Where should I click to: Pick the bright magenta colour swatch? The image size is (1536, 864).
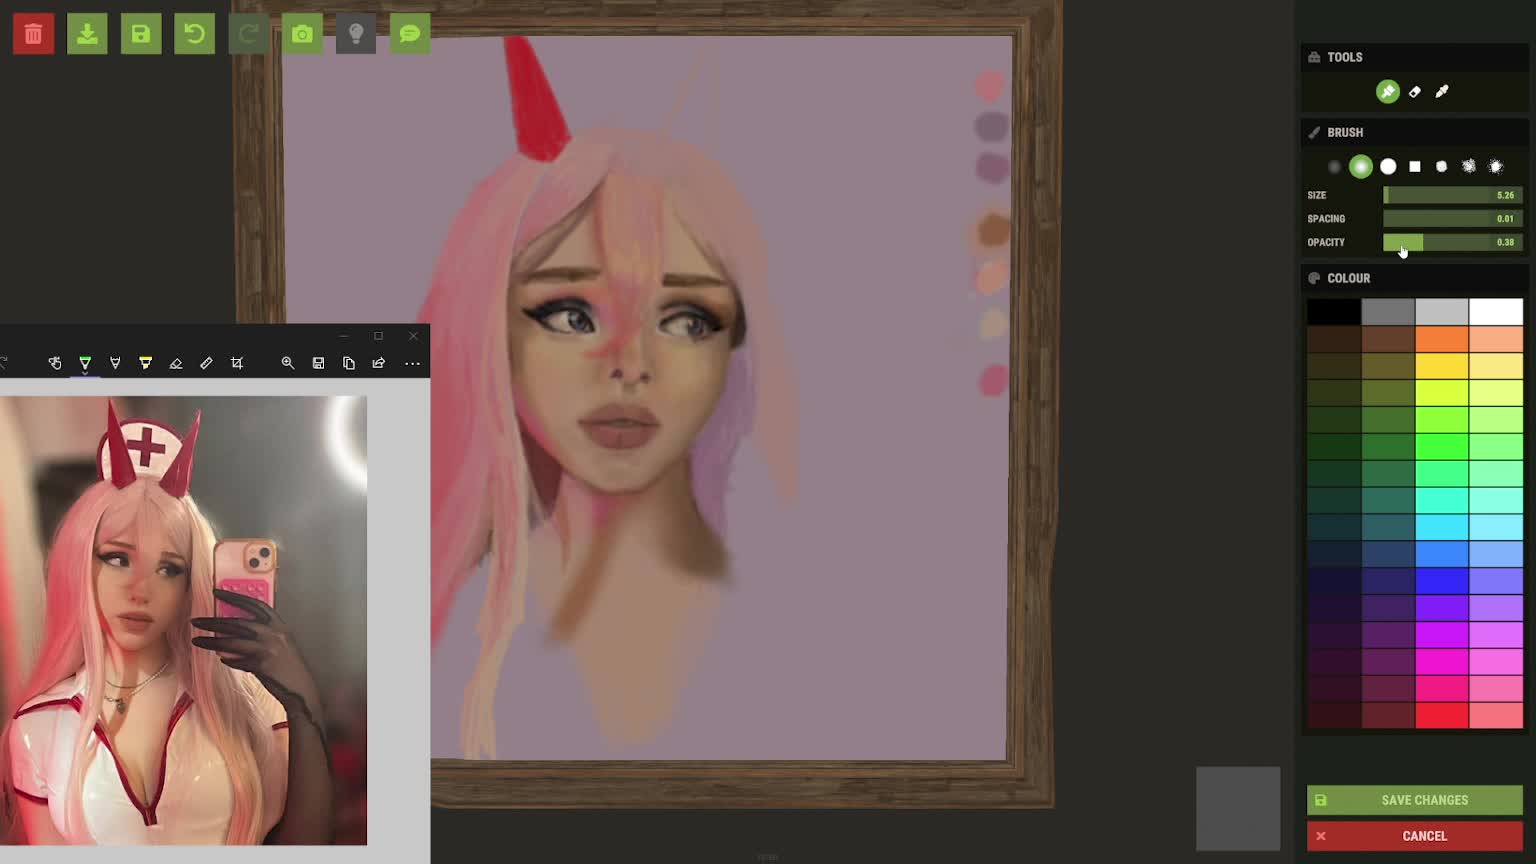click(x=1442, y=635)
